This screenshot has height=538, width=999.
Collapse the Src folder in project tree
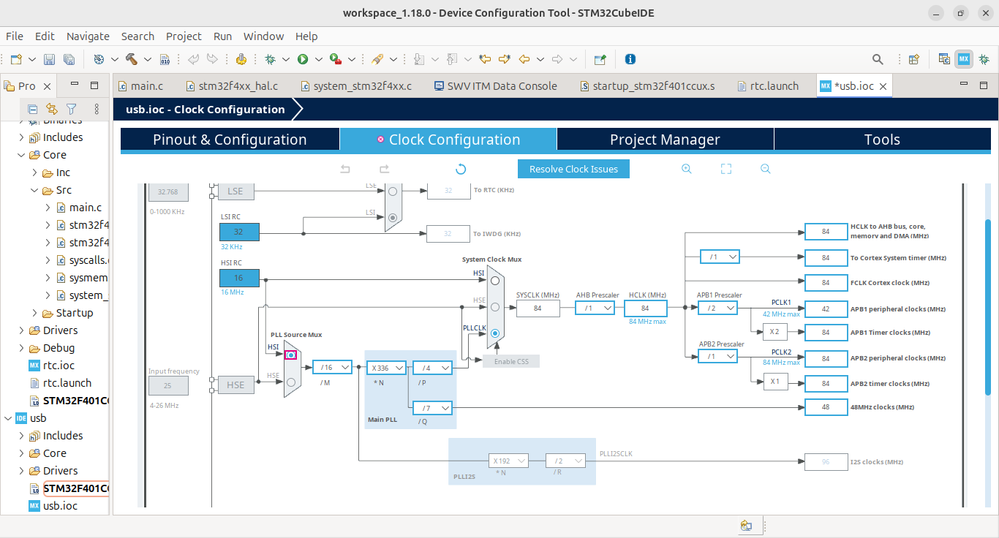(34, 190)
